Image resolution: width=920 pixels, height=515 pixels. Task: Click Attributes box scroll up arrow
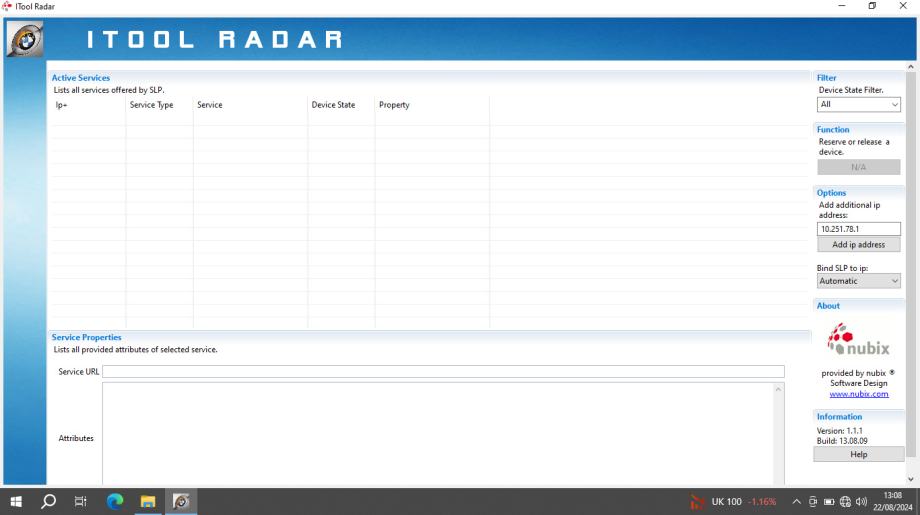click(x=779, y=389)
